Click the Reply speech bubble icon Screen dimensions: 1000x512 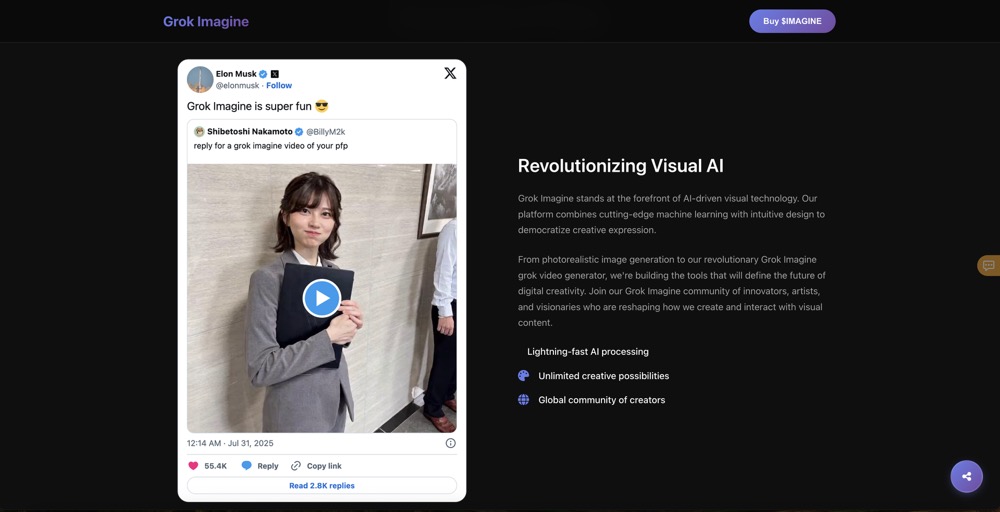pos(247,465)
